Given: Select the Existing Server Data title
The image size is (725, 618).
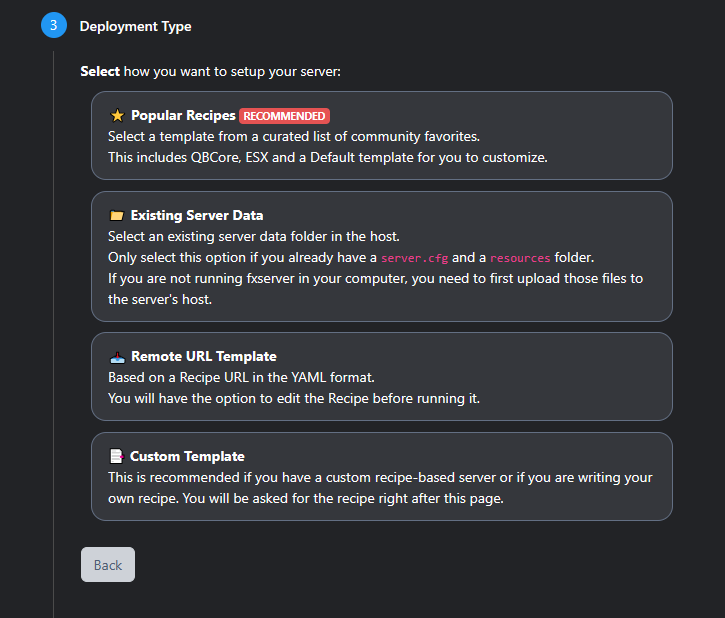Looking at the screenshot, I should click(x=197, y=216).
